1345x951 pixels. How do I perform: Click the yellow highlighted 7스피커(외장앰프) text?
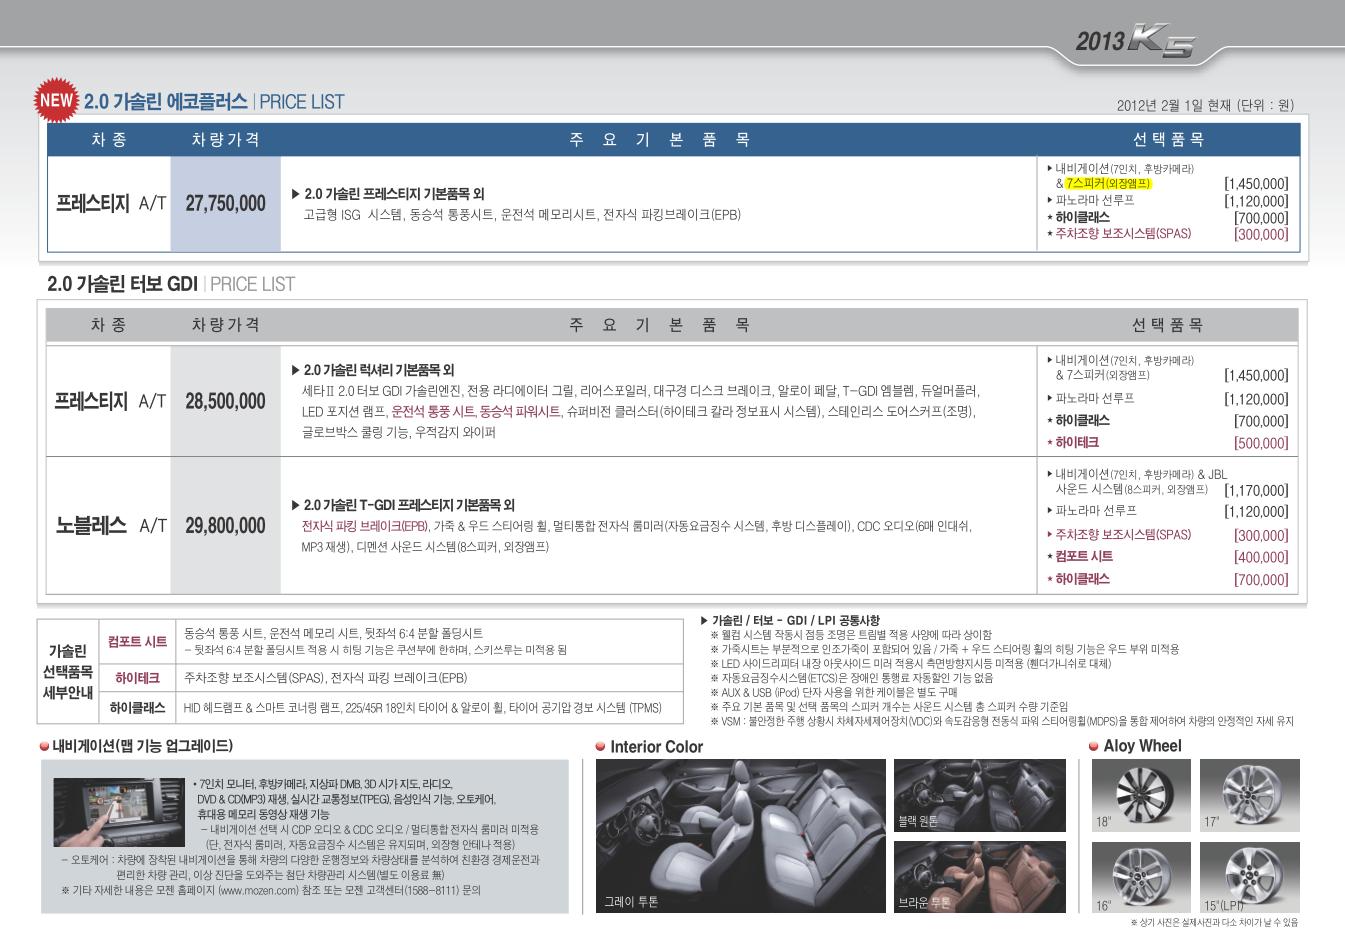click(1108, 184)
